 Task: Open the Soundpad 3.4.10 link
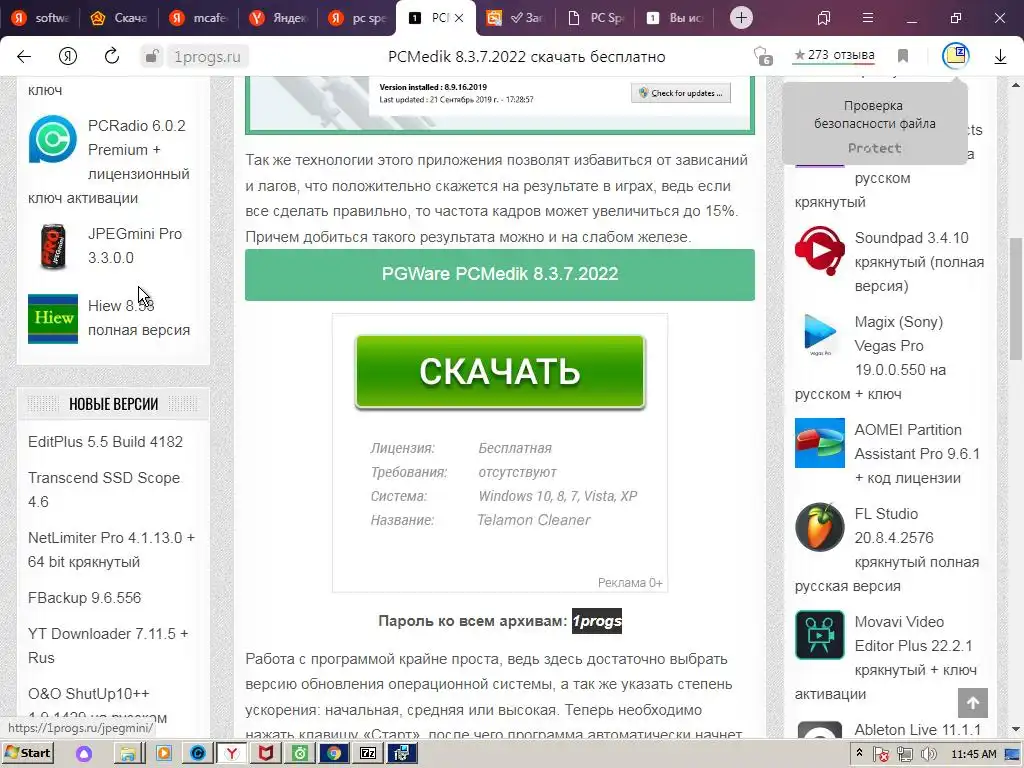tap(920, 262)
